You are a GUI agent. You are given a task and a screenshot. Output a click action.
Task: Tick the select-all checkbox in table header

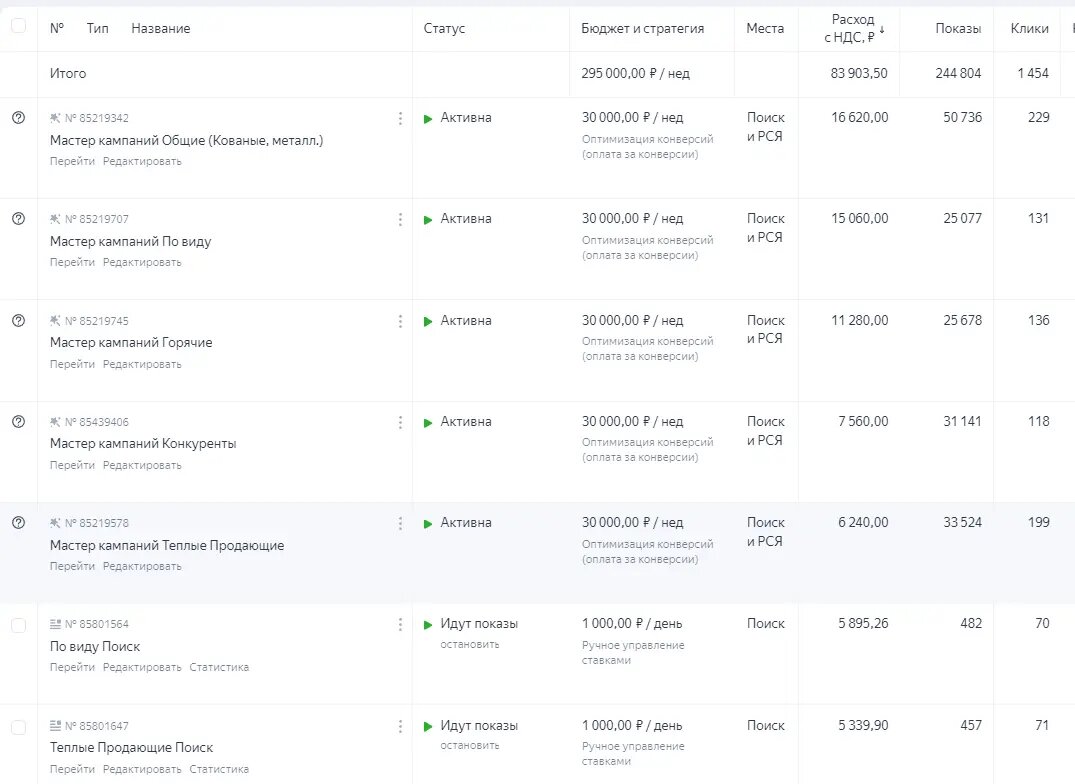coord(18,27)
